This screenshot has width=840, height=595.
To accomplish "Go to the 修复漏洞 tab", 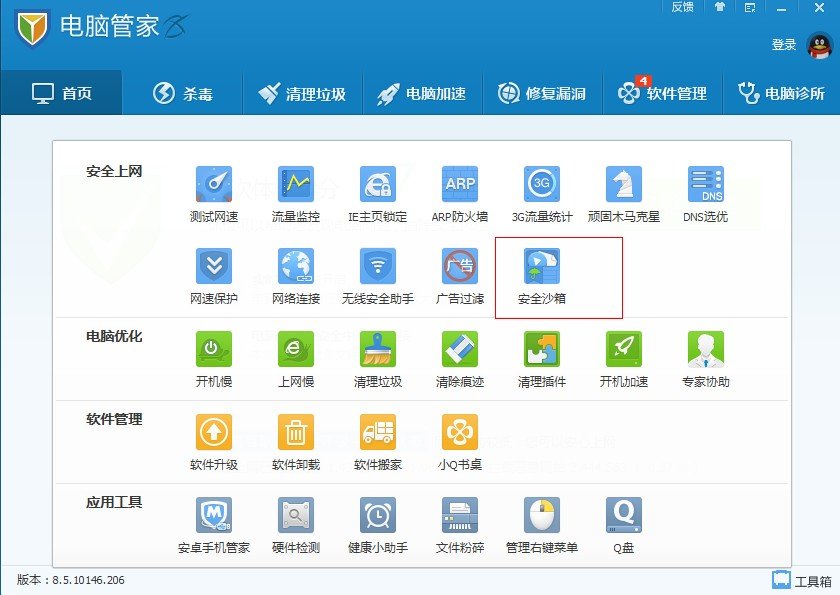I will (x=543, y=94).
